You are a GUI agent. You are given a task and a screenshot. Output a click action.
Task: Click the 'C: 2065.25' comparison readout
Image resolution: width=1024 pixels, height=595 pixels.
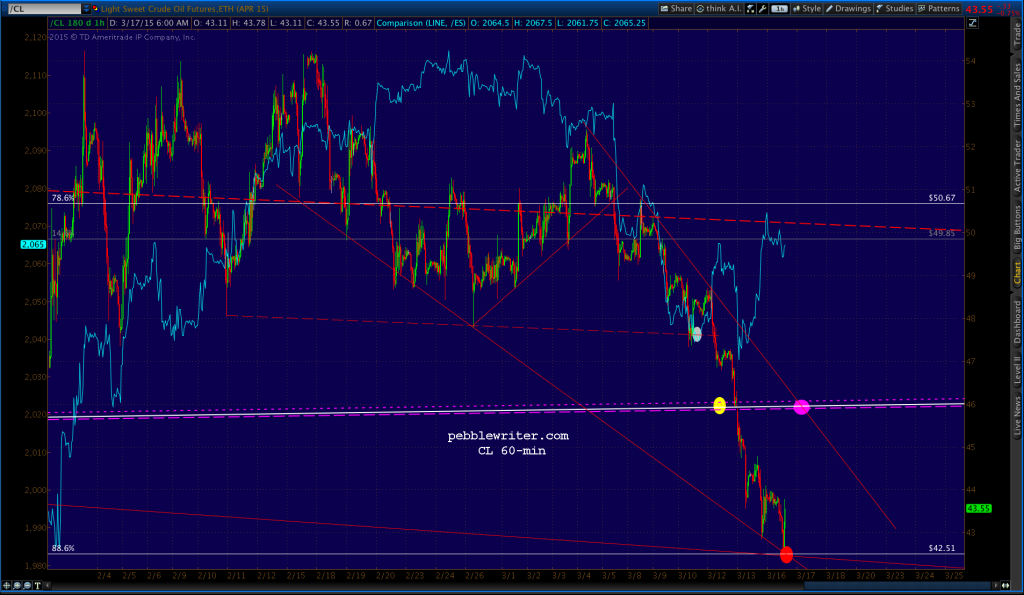pyautogui.click(x=624, y=23)
